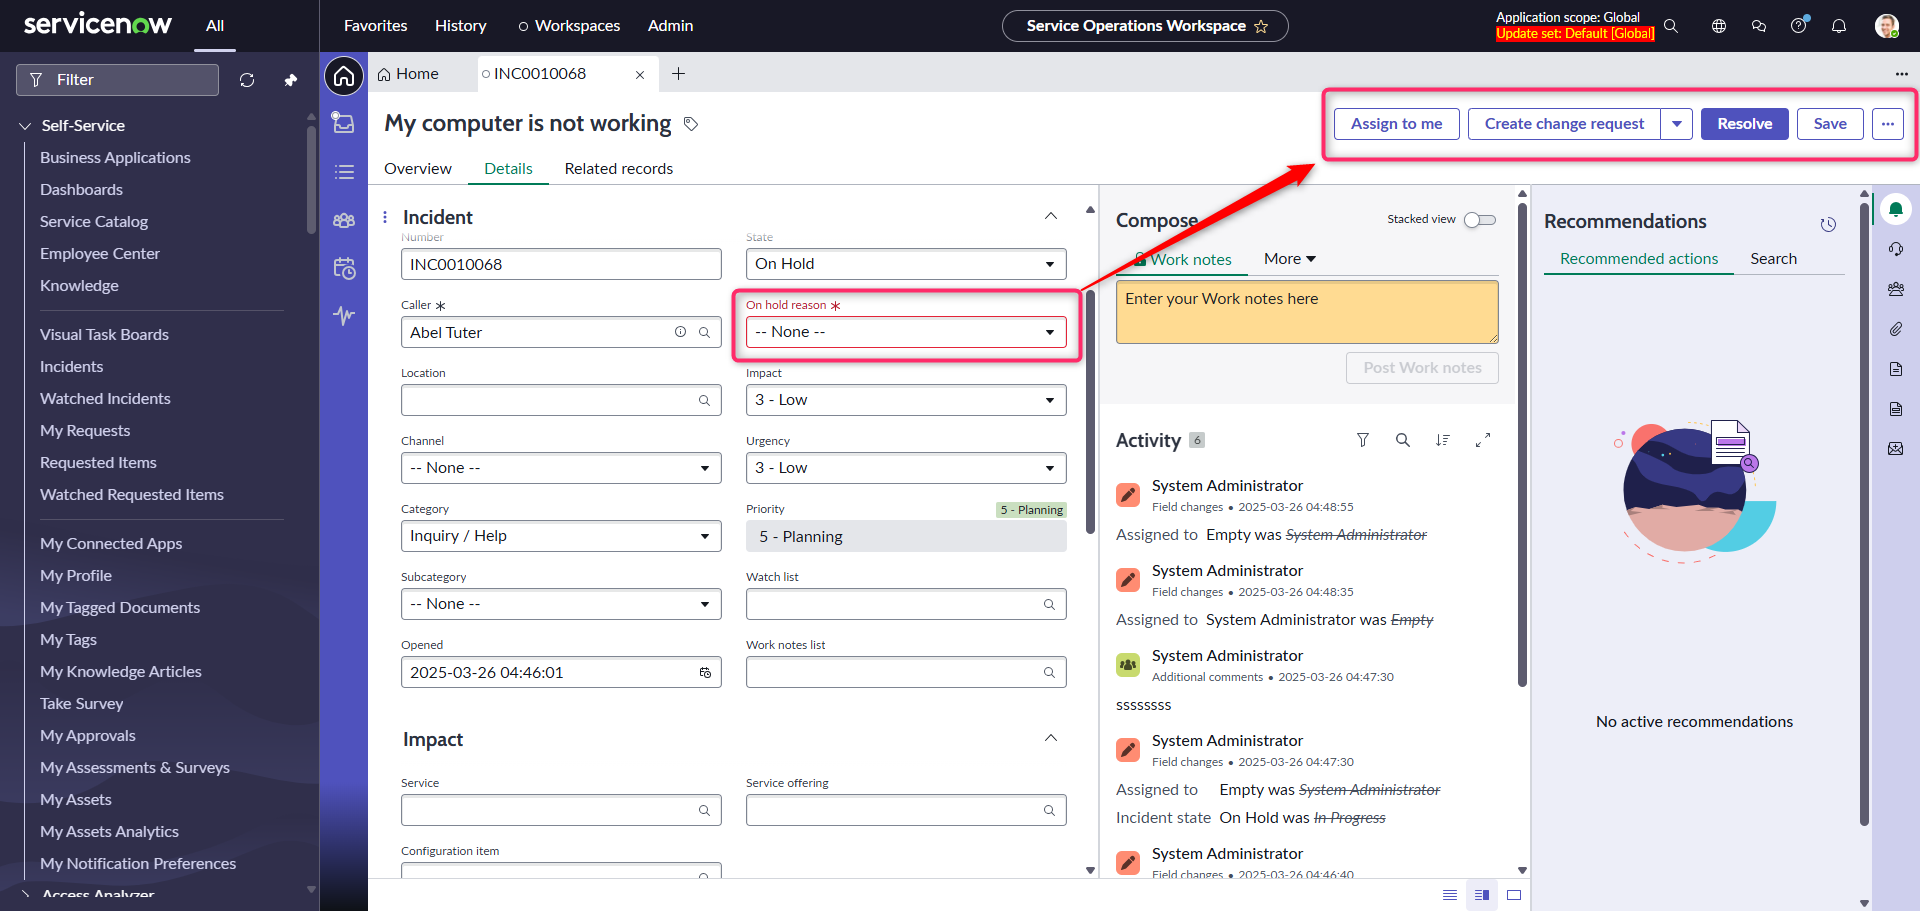This screenshot has height=911, width=1920.
Task: Click the Assign to me button
Action: pos(1396,124)
